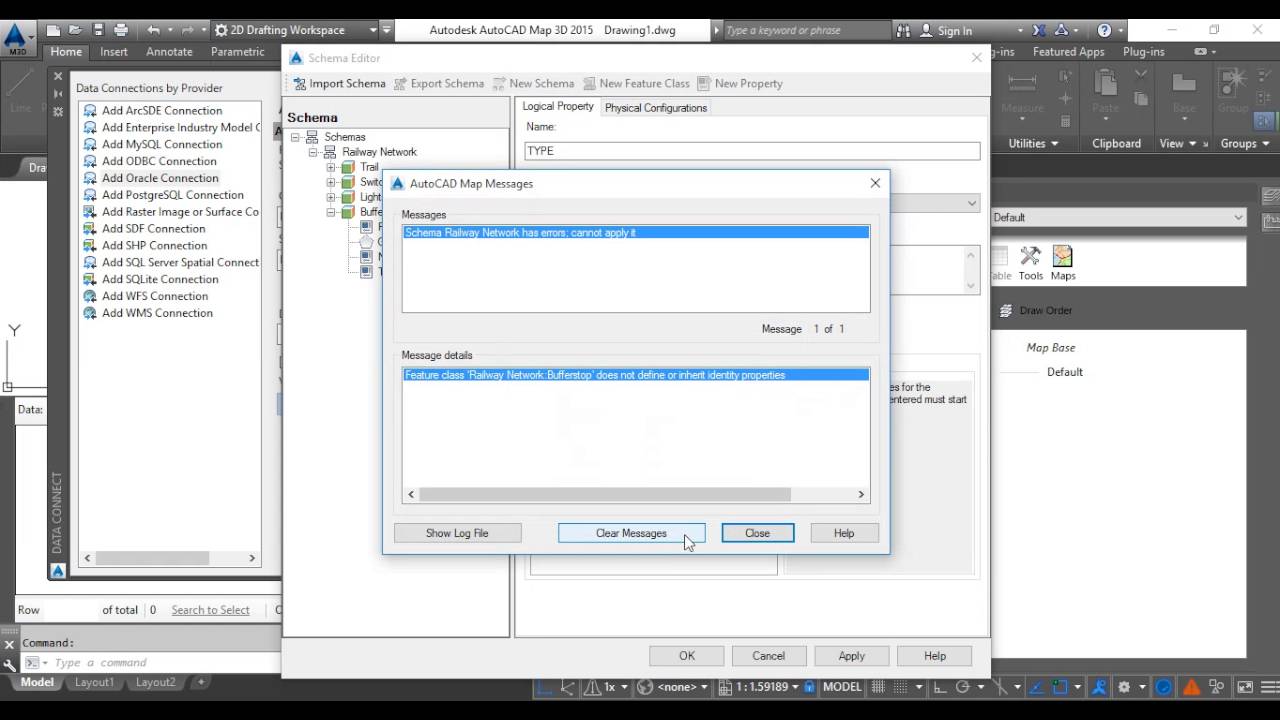Expand the Trail feature class node
Image resolution: width=1280 pixels, height=720 pixels.
click(331, 167)
